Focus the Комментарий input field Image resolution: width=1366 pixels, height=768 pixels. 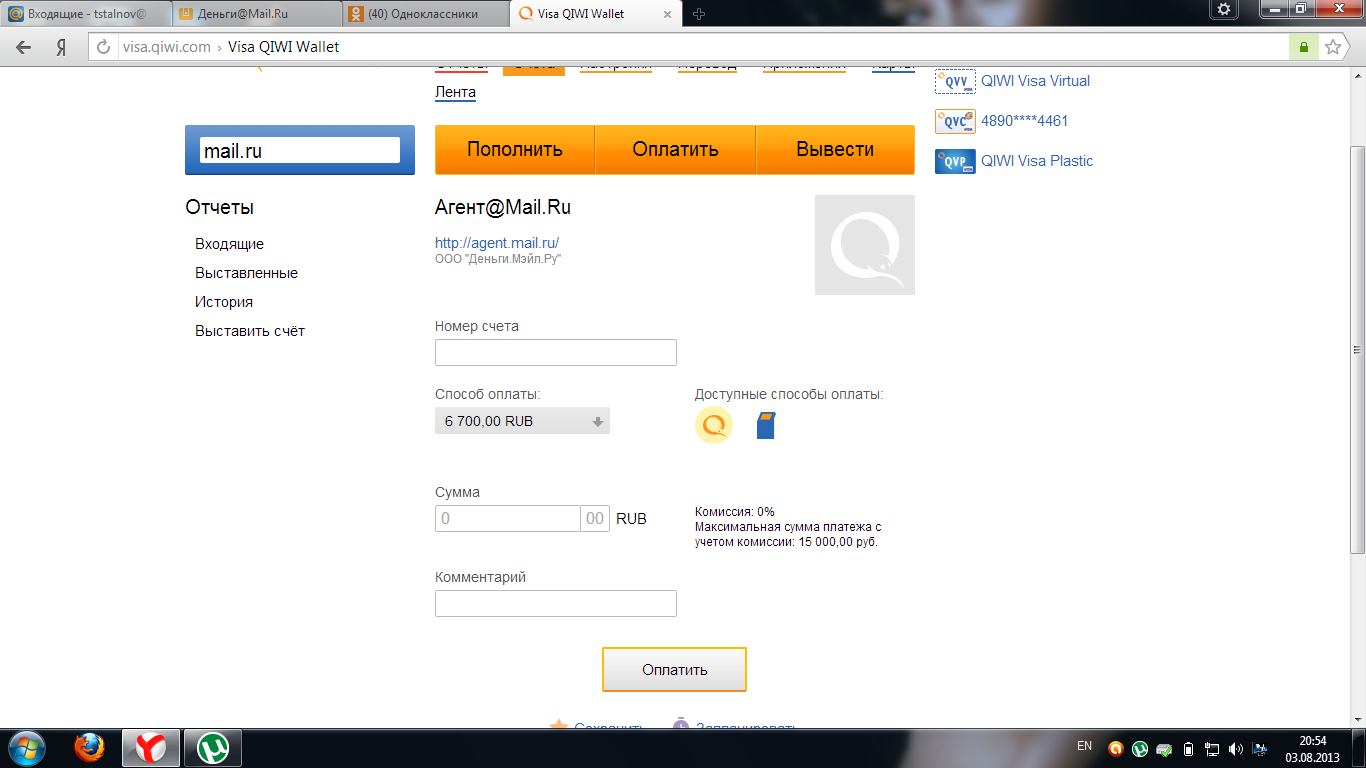pos(556,603)
